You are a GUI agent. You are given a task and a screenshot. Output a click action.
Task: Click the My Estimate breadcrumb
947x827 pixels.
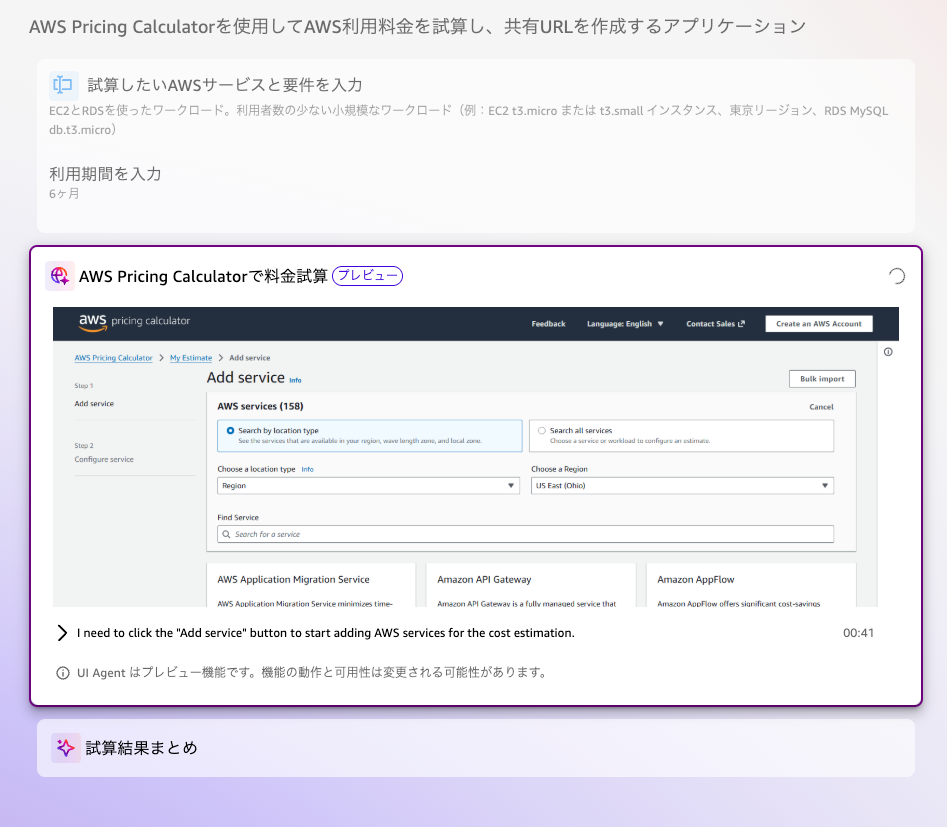(190, 358)
